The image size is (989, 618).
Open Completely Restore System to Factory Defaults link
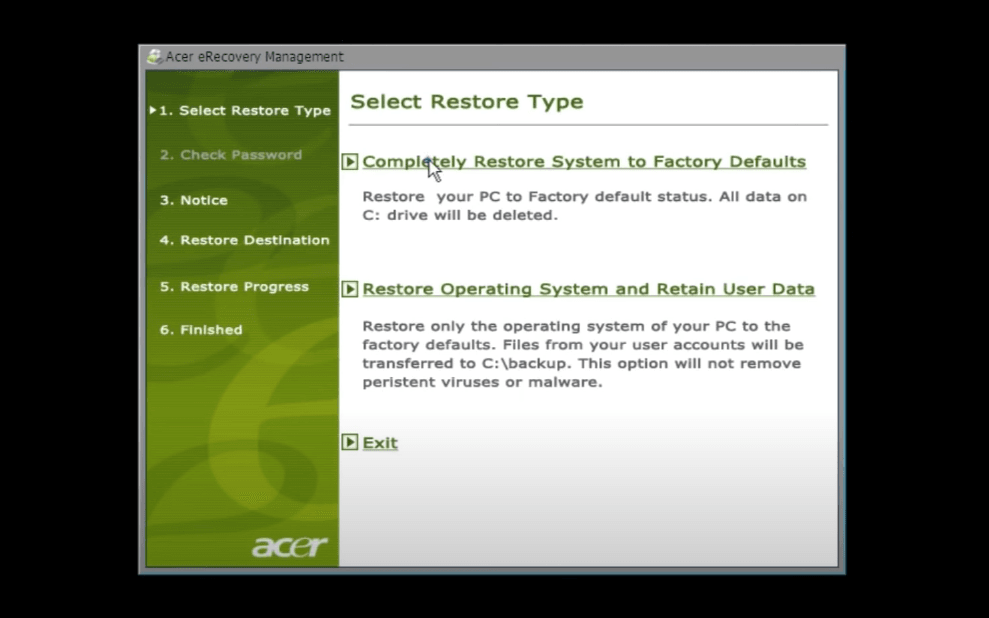click(x=584, y=161)
